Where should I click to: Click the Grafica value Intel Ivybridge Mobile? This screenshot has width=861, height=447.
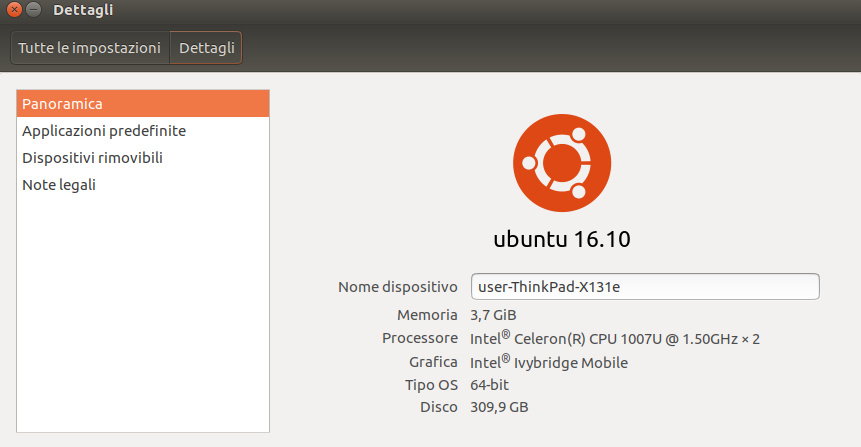(549, 362)
